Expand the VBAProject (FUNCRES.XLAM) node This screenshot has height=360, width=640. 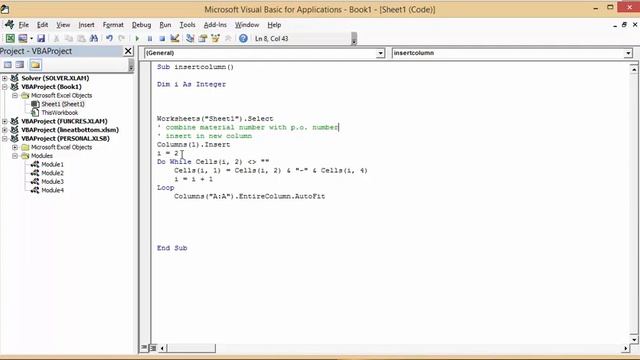point(4,121)
